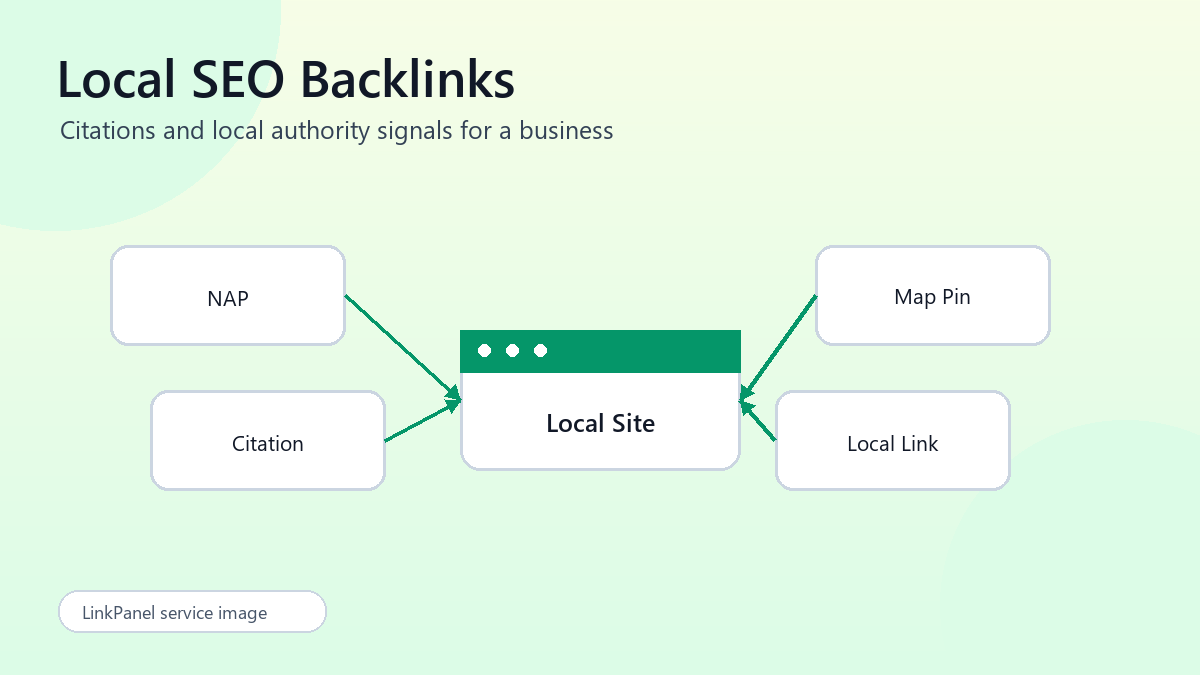Click the Map Pin box

point(933,296)
